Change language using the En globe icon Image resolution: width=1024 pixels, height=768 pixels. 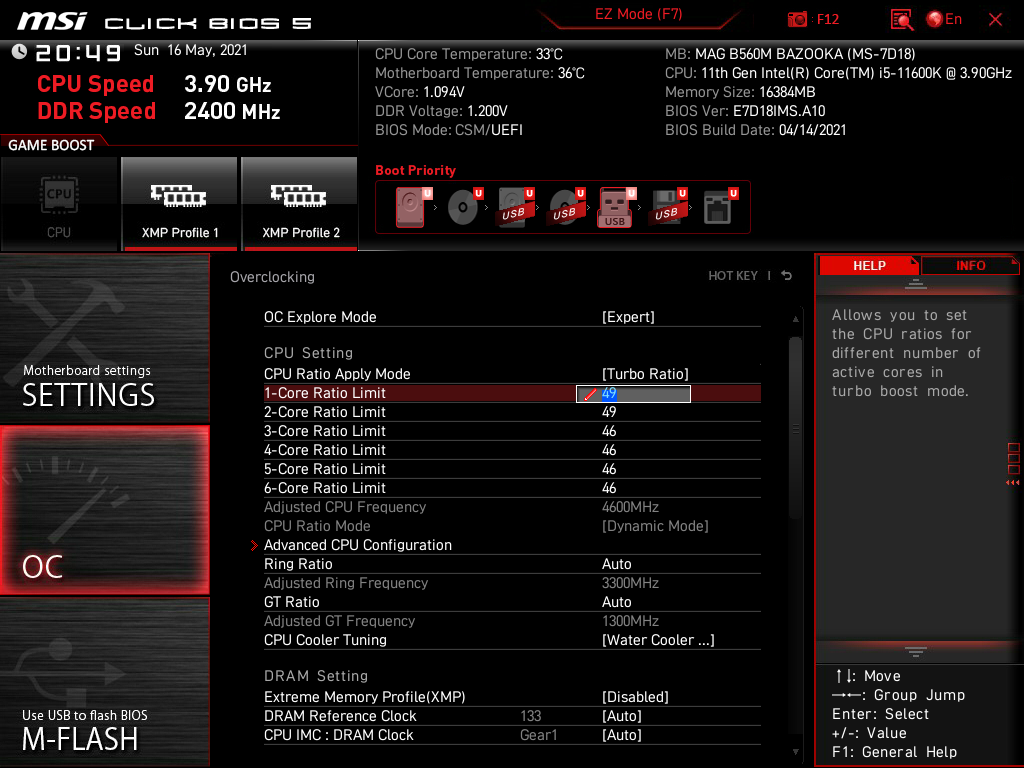[944, 20]
